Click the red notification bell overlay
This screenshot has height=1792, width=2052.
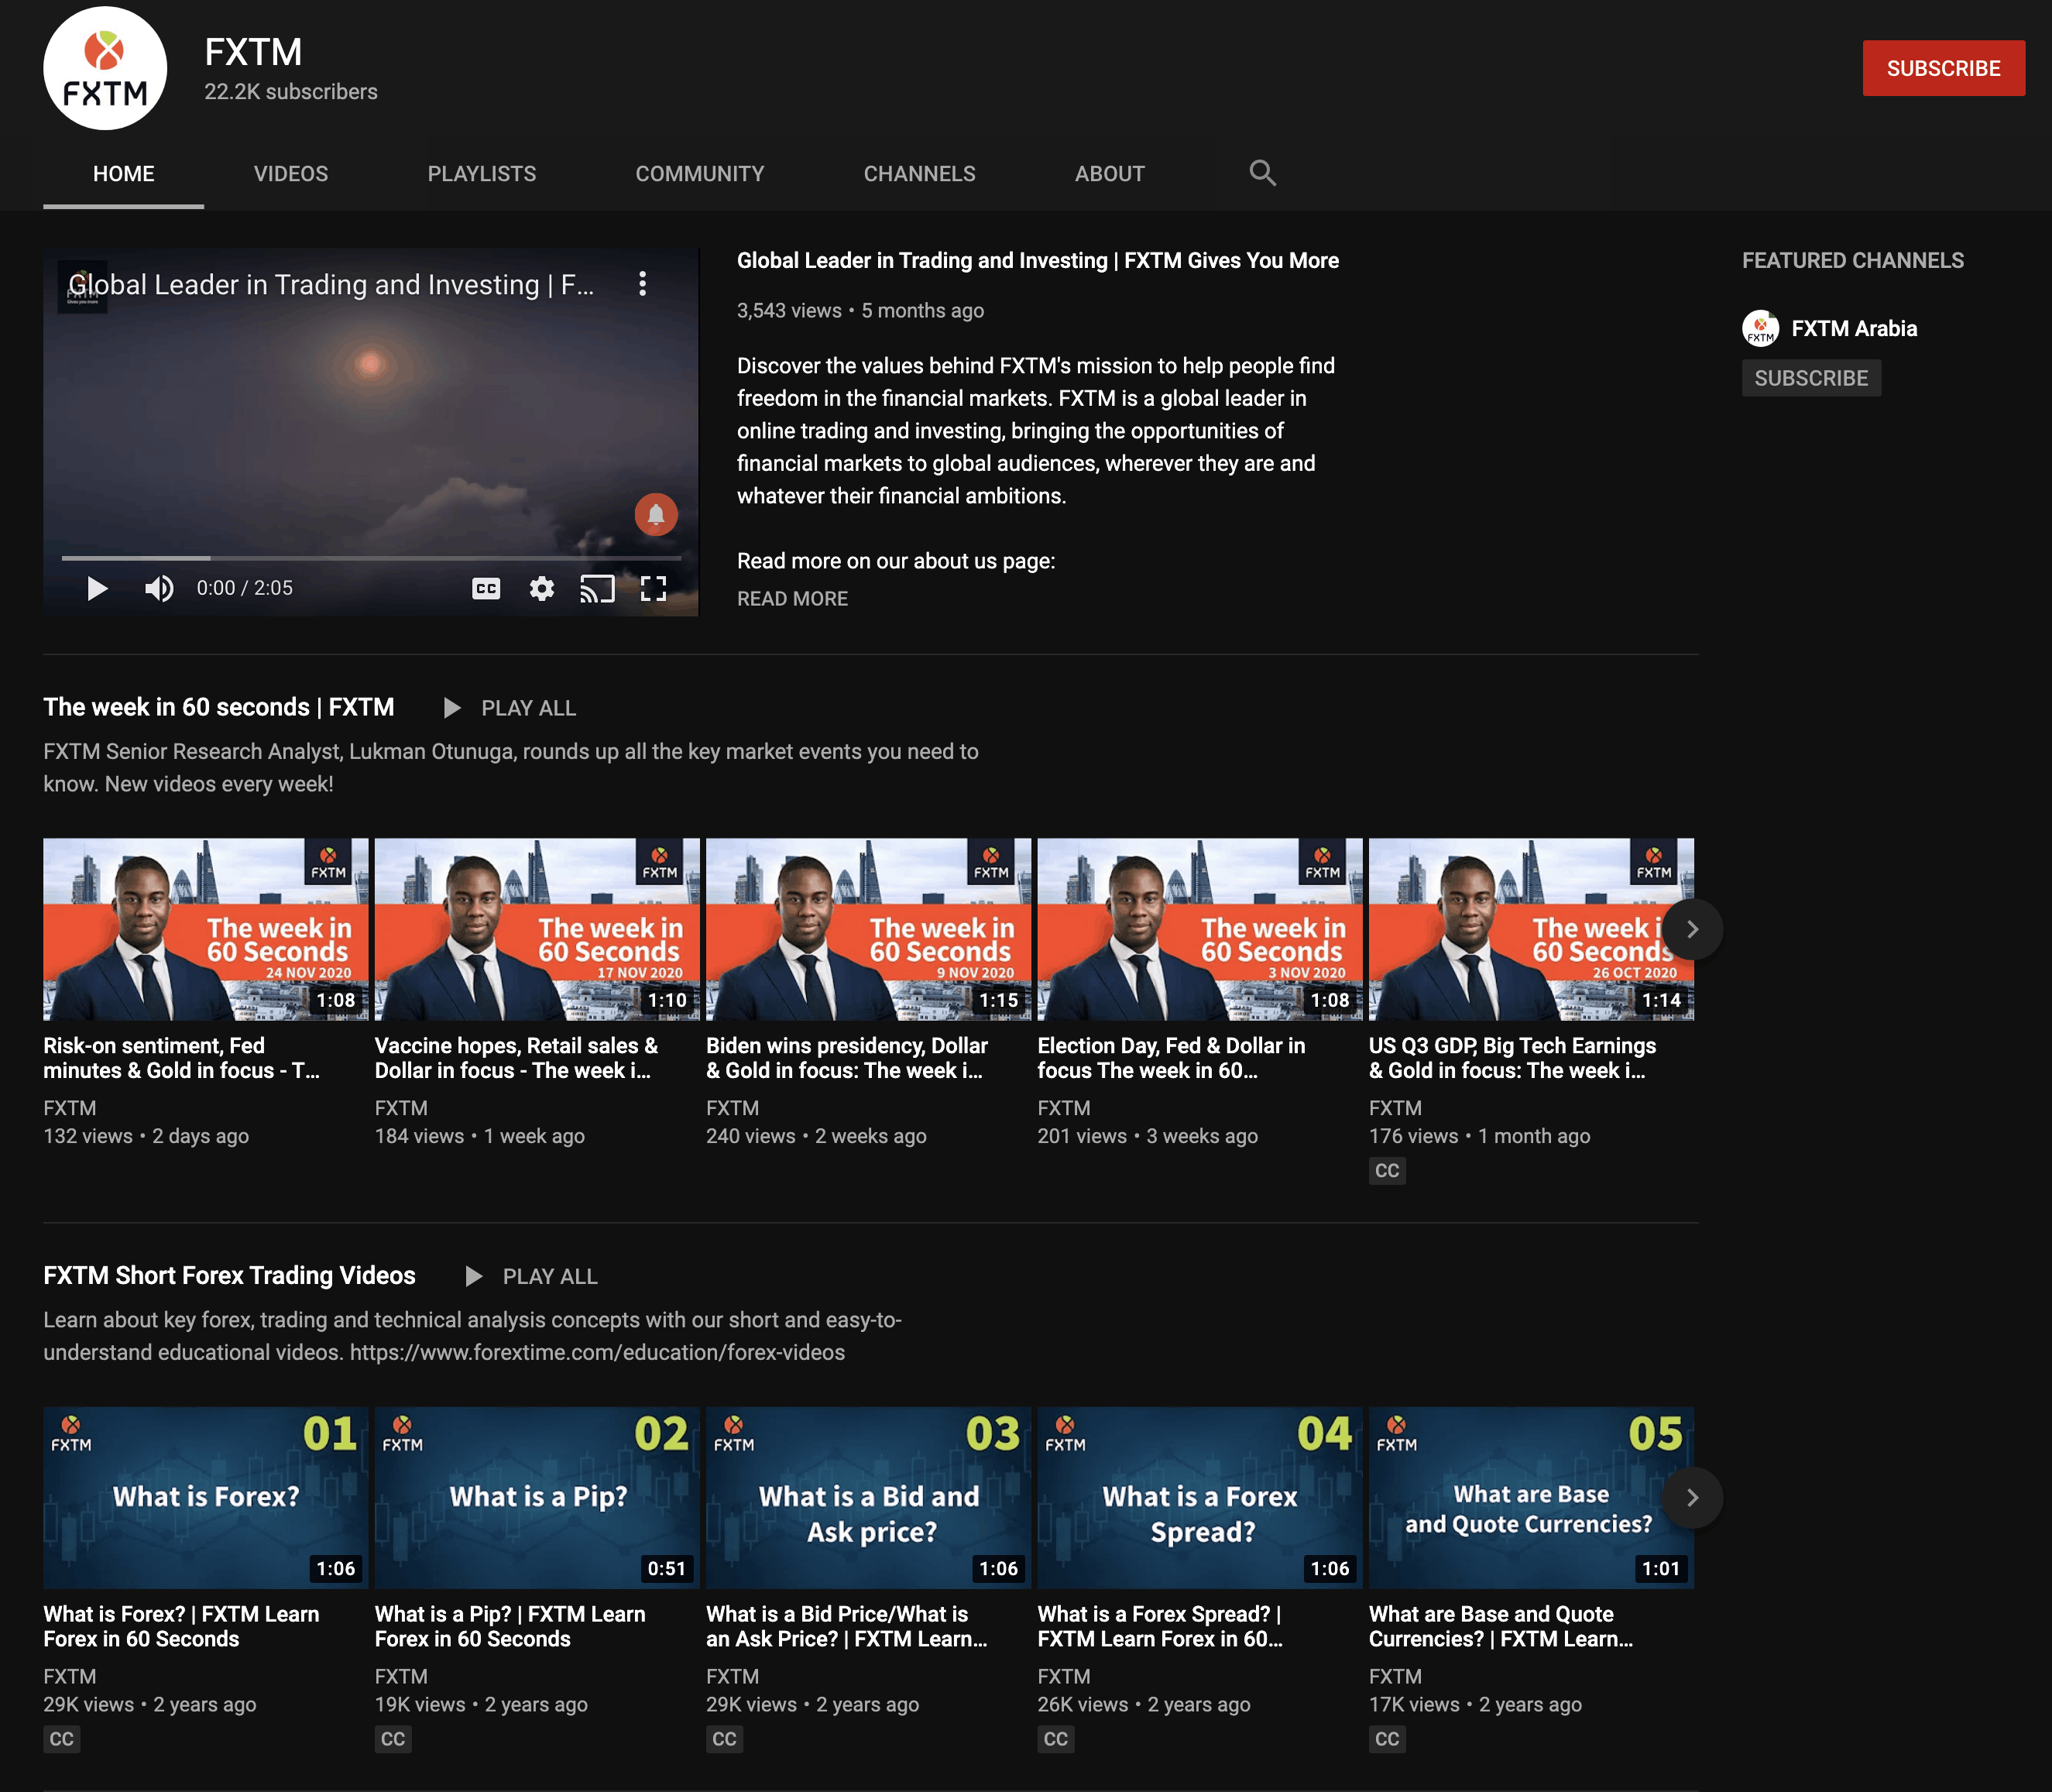click(656, 514)
